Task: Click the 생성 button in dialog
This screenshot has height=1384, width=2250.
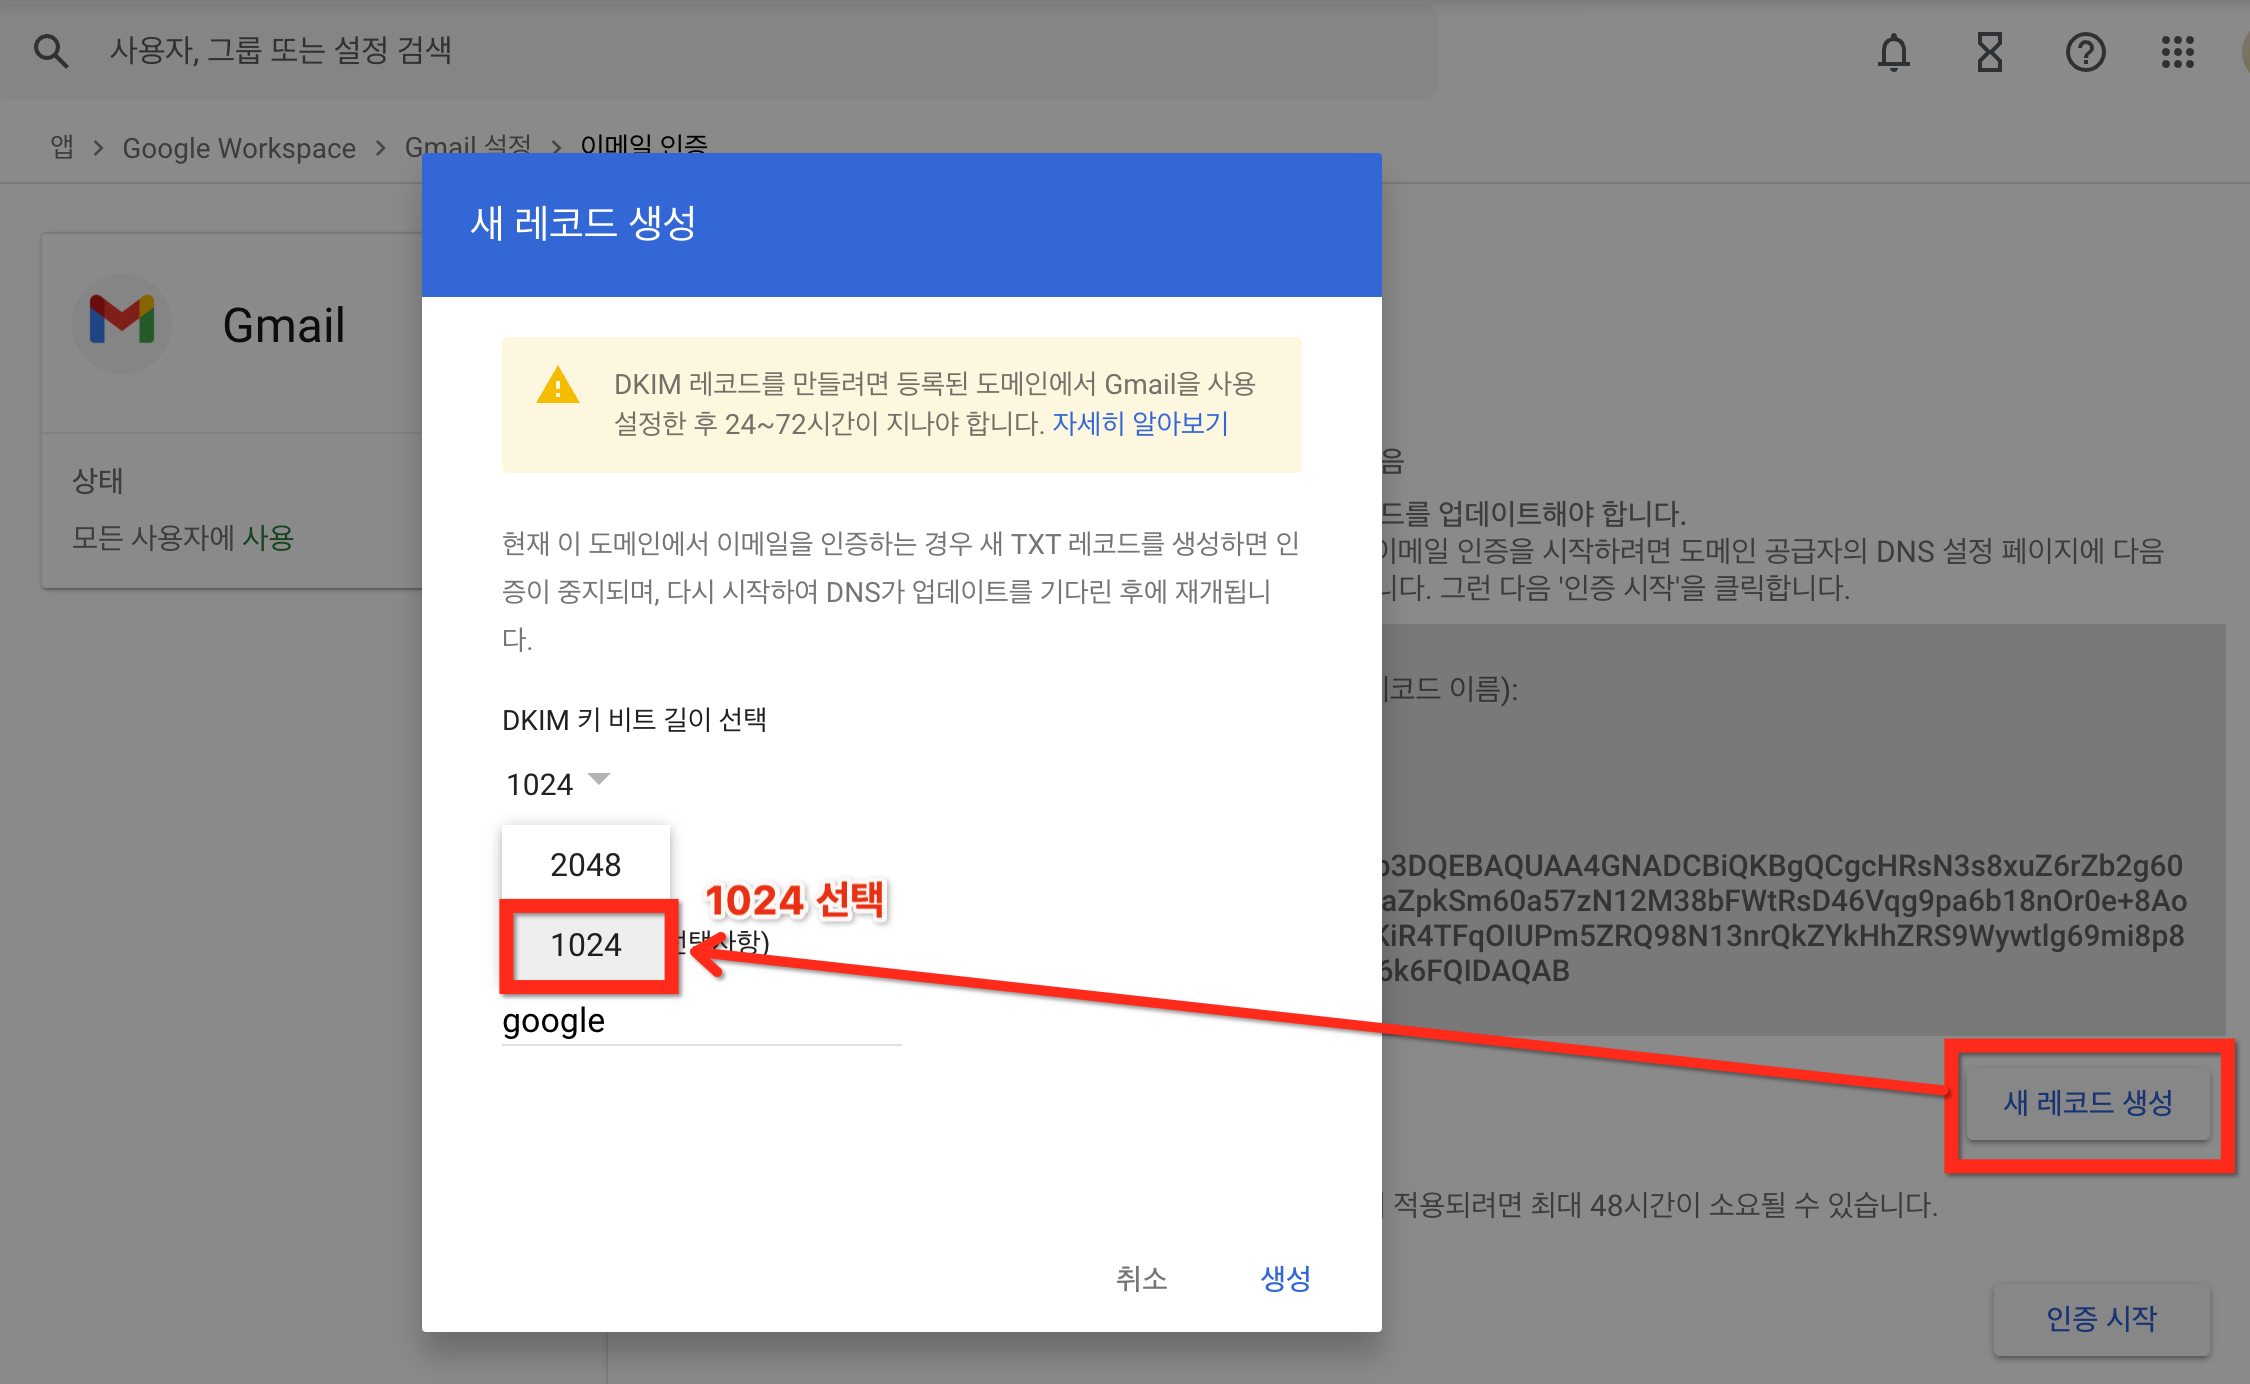Action: [1285, 1278]
